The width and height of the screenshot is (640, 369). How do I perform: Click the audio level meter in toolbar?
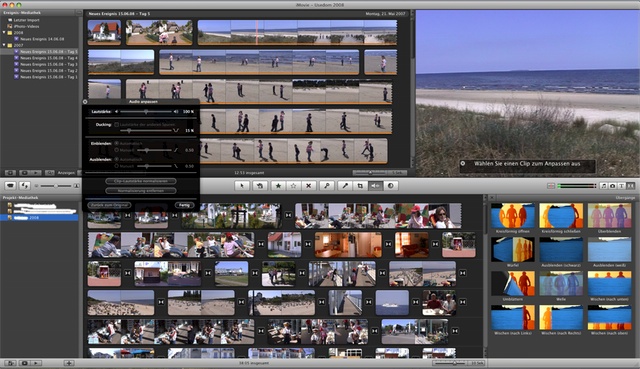(x=576, y=186)
